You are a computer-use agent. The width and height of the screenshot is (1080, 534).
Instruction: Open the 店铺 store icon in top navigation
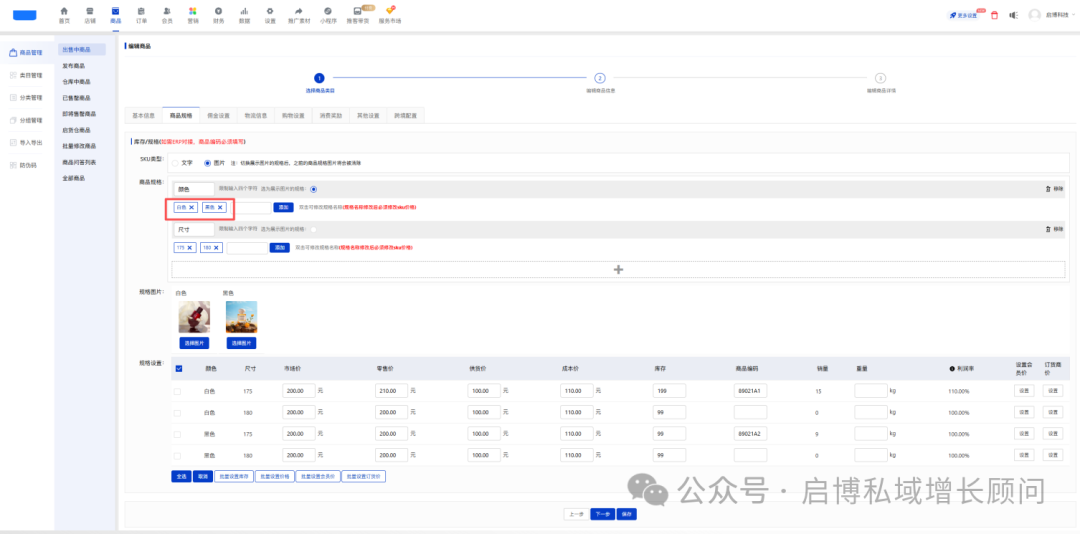point(90,11)
